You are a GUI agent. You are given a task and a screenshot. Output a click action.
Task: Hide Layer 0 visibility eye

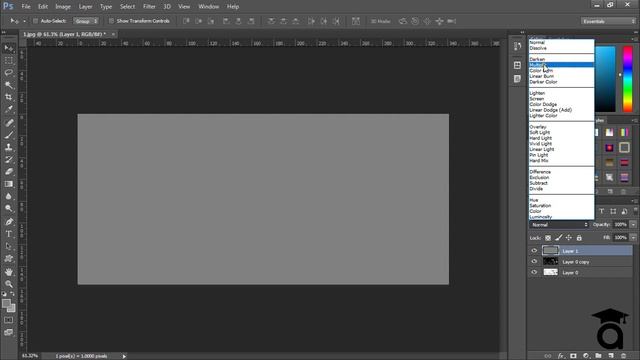tap(534, 272)
